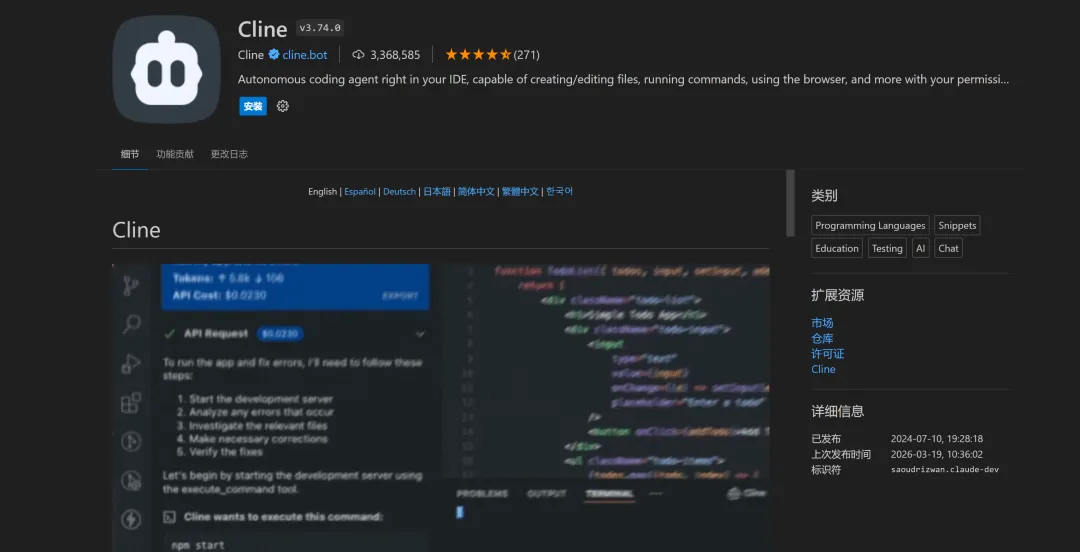Open the 日本語 readme link
Screen dimensions: 1080x552
(x=437, y=192)
